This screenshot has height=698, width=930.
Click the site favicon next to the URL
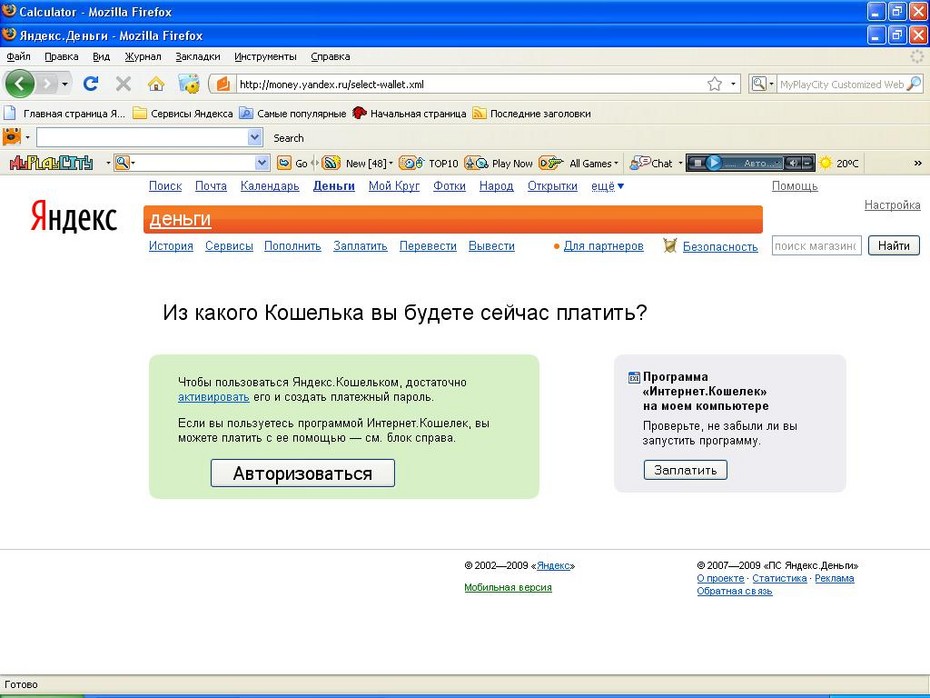222,84
